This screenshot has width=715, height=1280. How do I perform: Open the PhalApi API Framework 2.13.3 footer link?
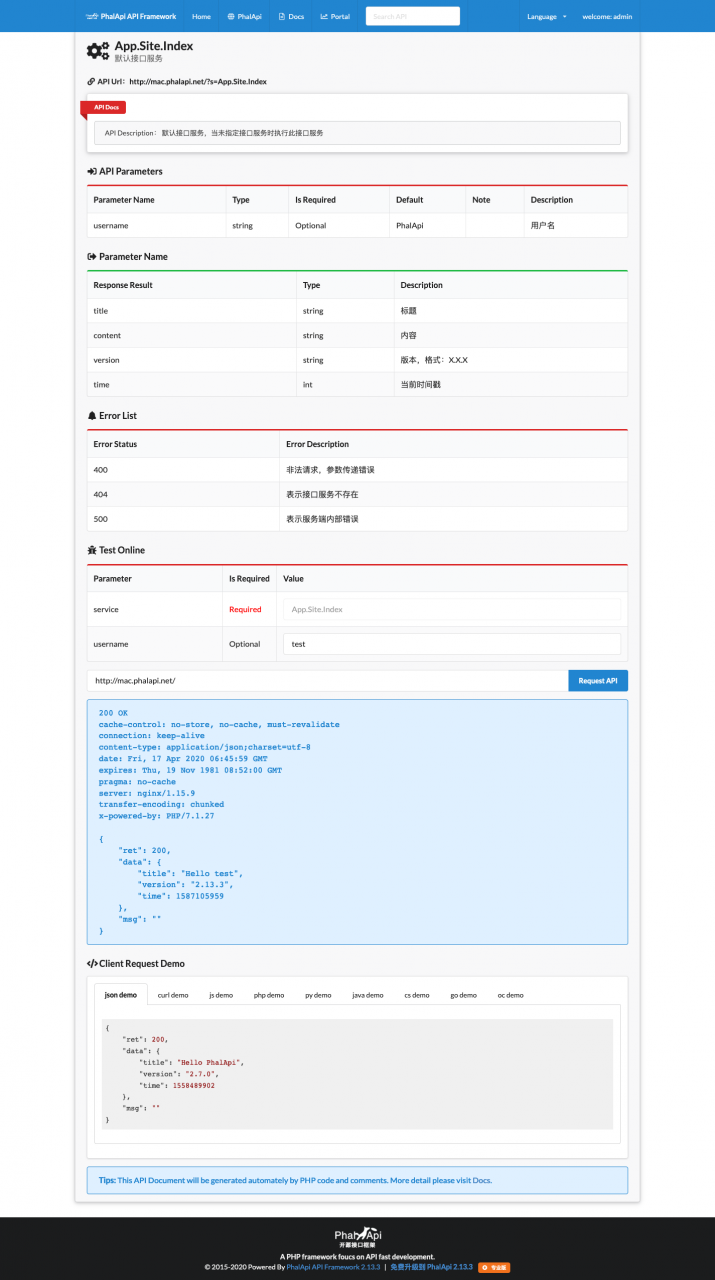(333, 1267)
